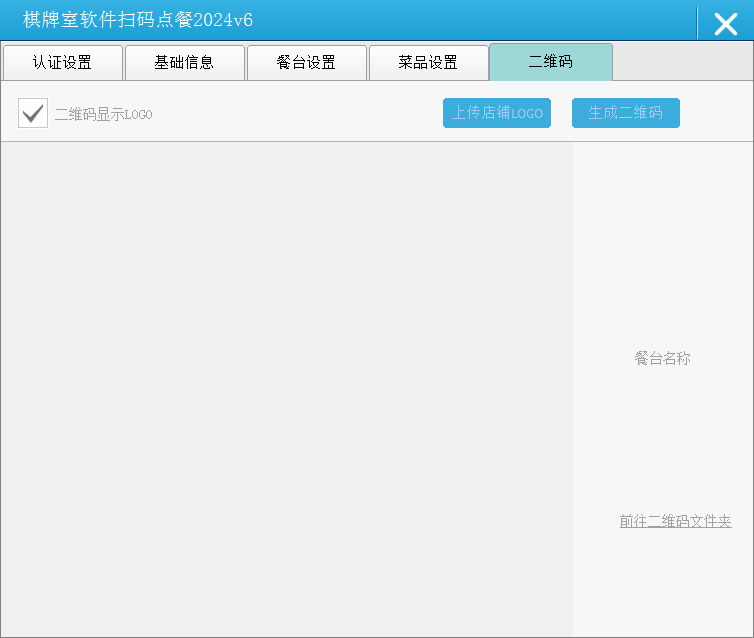Viewport: 754px width, 638px height.
Task: Click blank right panel area below 前往二维码文件夹
Action: tap(662, 585)
